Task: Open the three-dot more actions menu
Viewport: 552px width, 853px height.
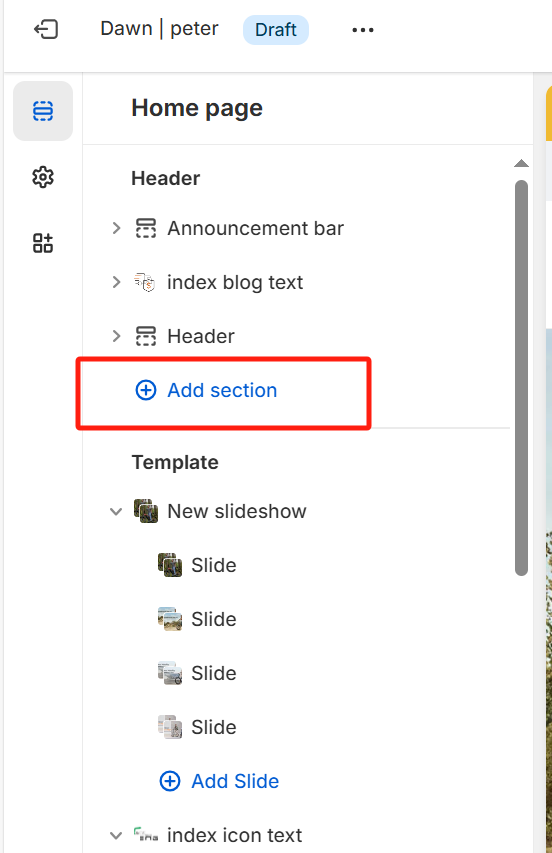Action: (x=363, y=30)
